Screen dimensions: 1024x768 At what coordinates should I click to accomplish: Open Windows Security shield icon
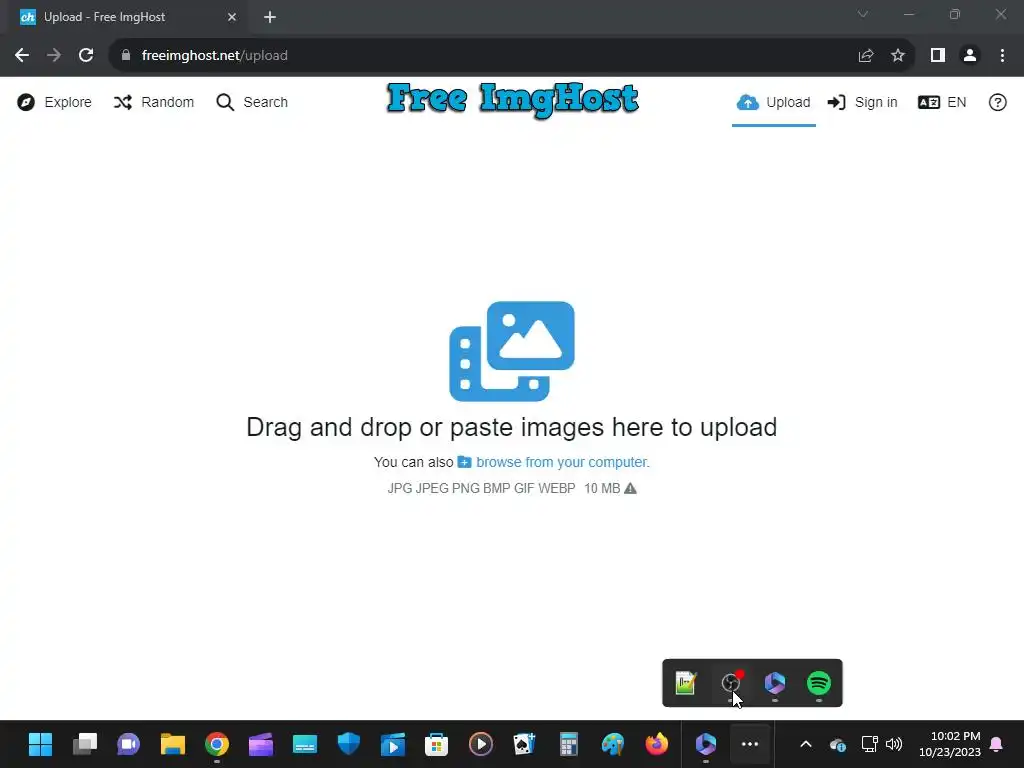pos(349,744)
